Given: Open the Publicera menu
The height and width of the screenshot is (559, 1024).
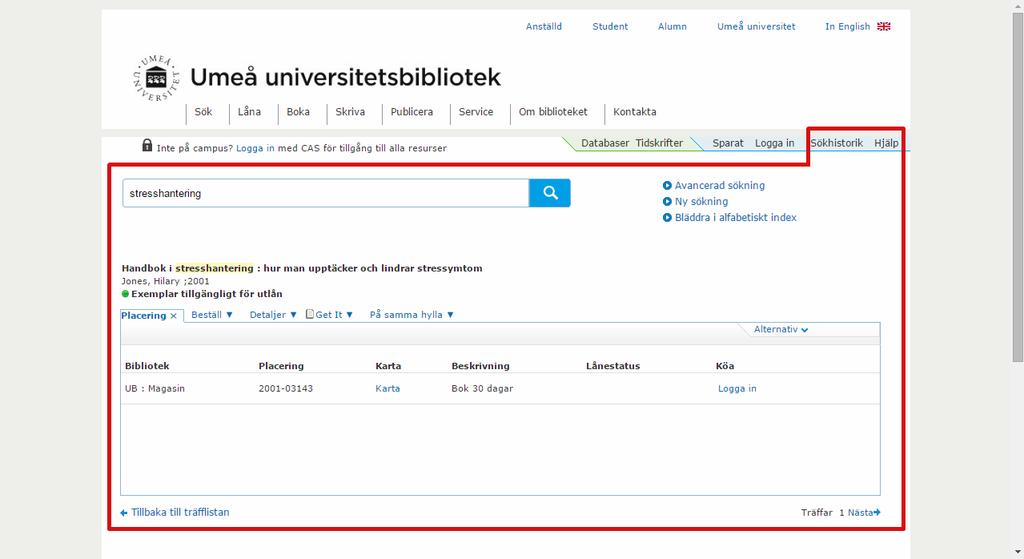Looking at the screenshot, I should coord(411,112).
